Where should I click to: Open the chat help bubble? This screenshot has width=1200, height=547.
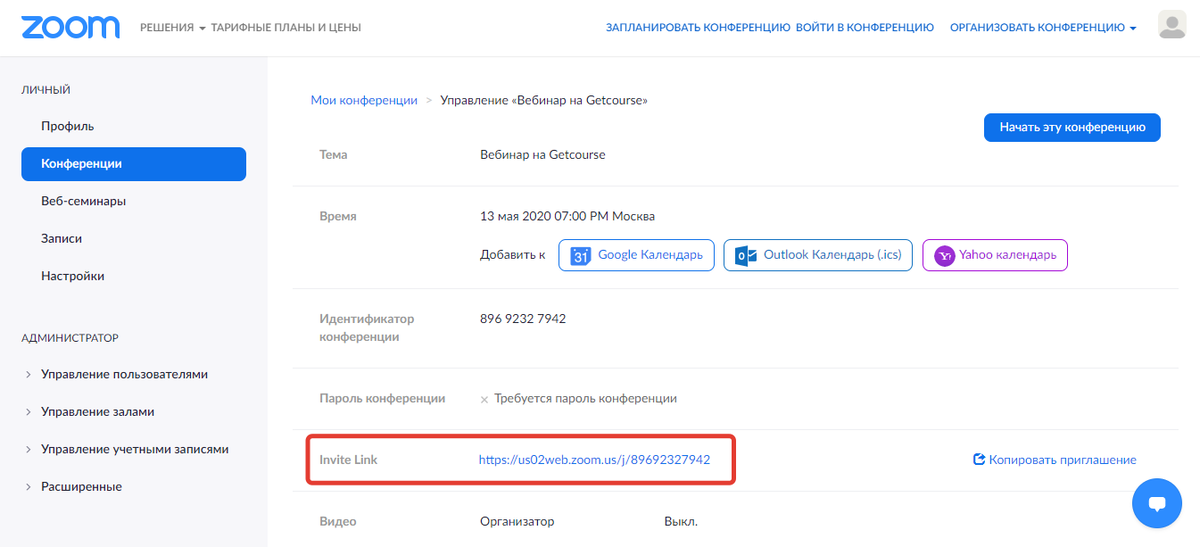click(x=1157, y=503)
